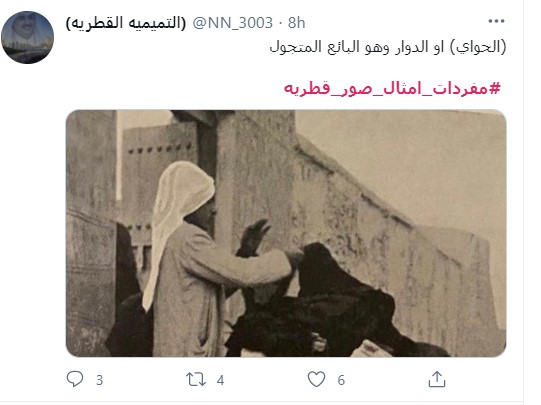Visit the @NN_3003 handle link
541x405 pixels.
pyautogui.click(x=233, y=23)
